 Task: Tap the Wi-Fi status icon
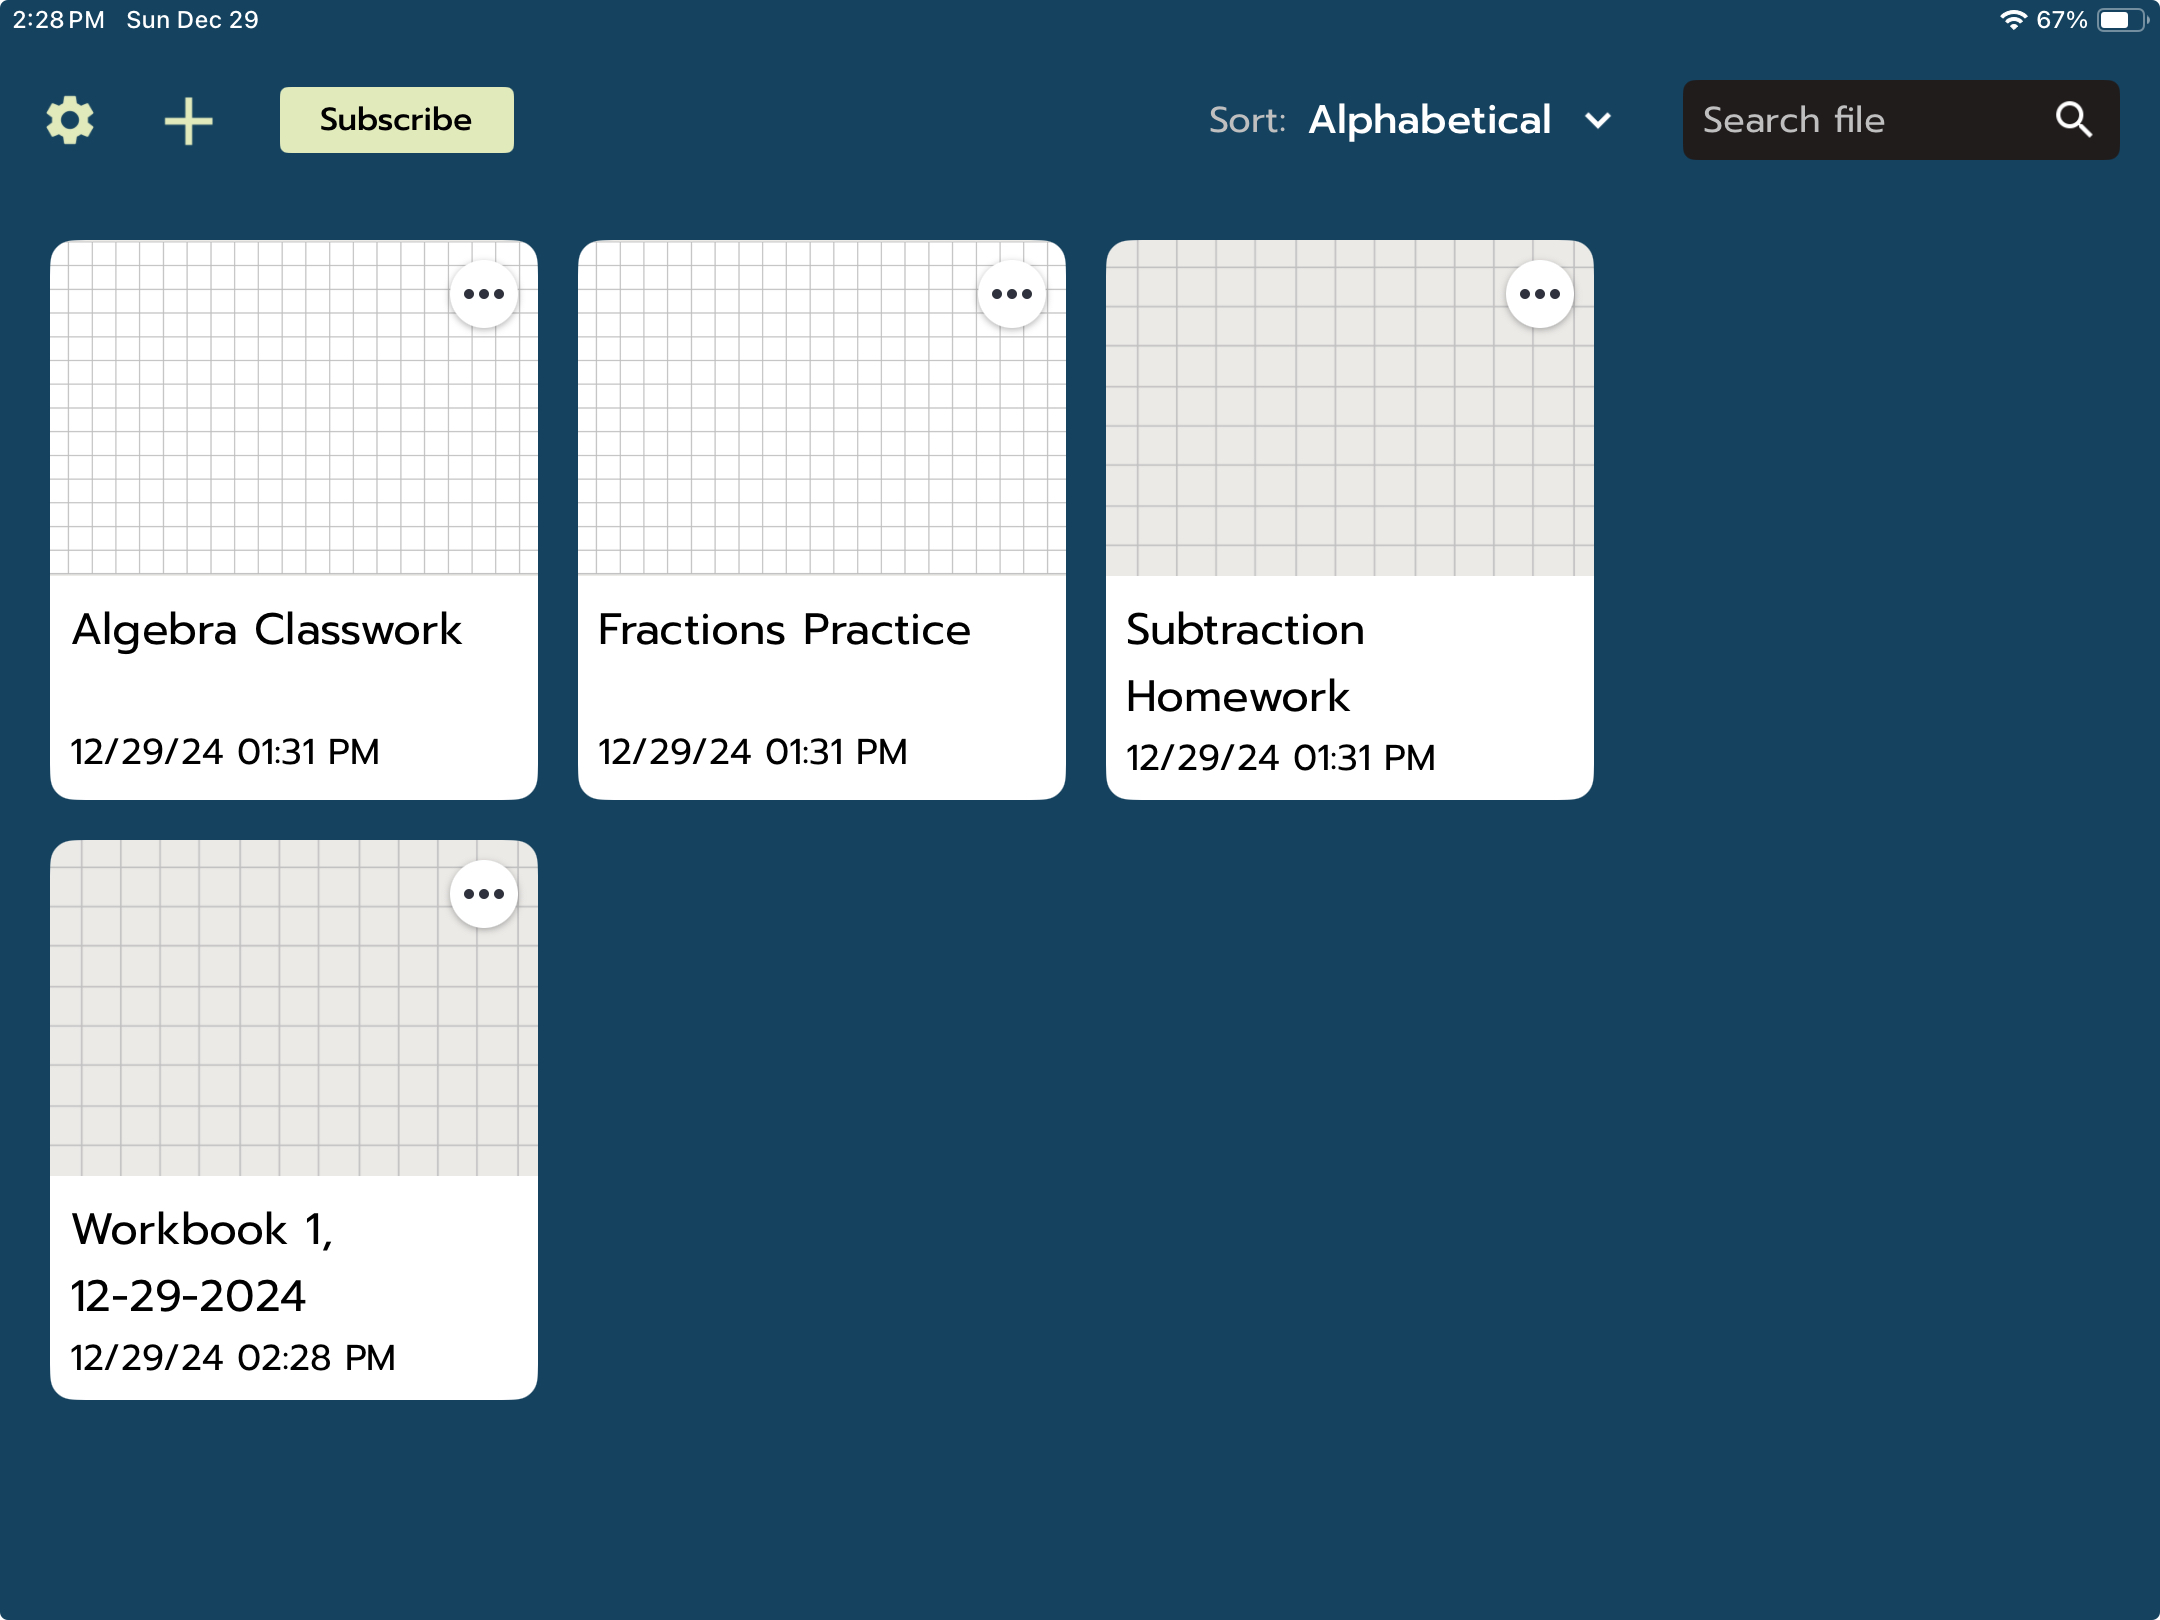tap(2012, 20)
